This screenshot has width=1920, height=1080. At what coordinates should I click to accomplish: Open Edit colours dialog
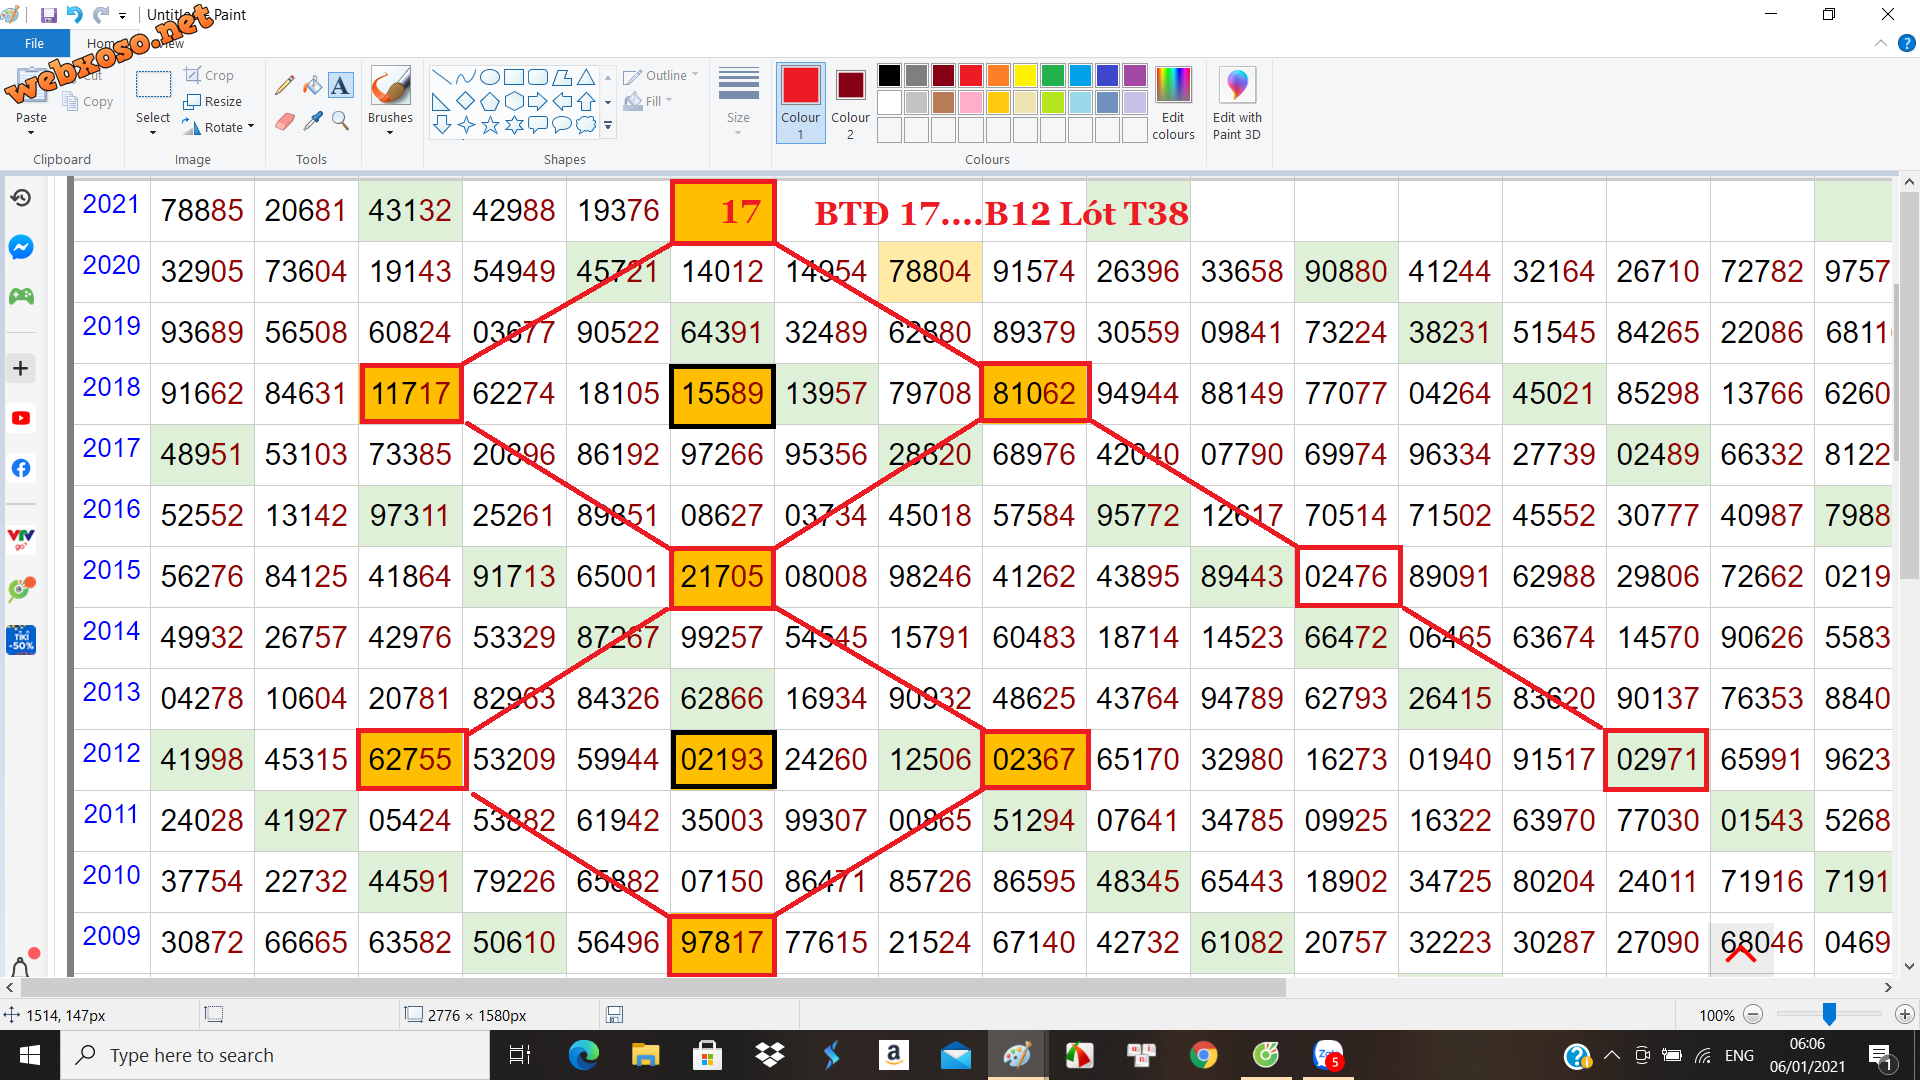pyautogui.click(x=1173, y=102)
